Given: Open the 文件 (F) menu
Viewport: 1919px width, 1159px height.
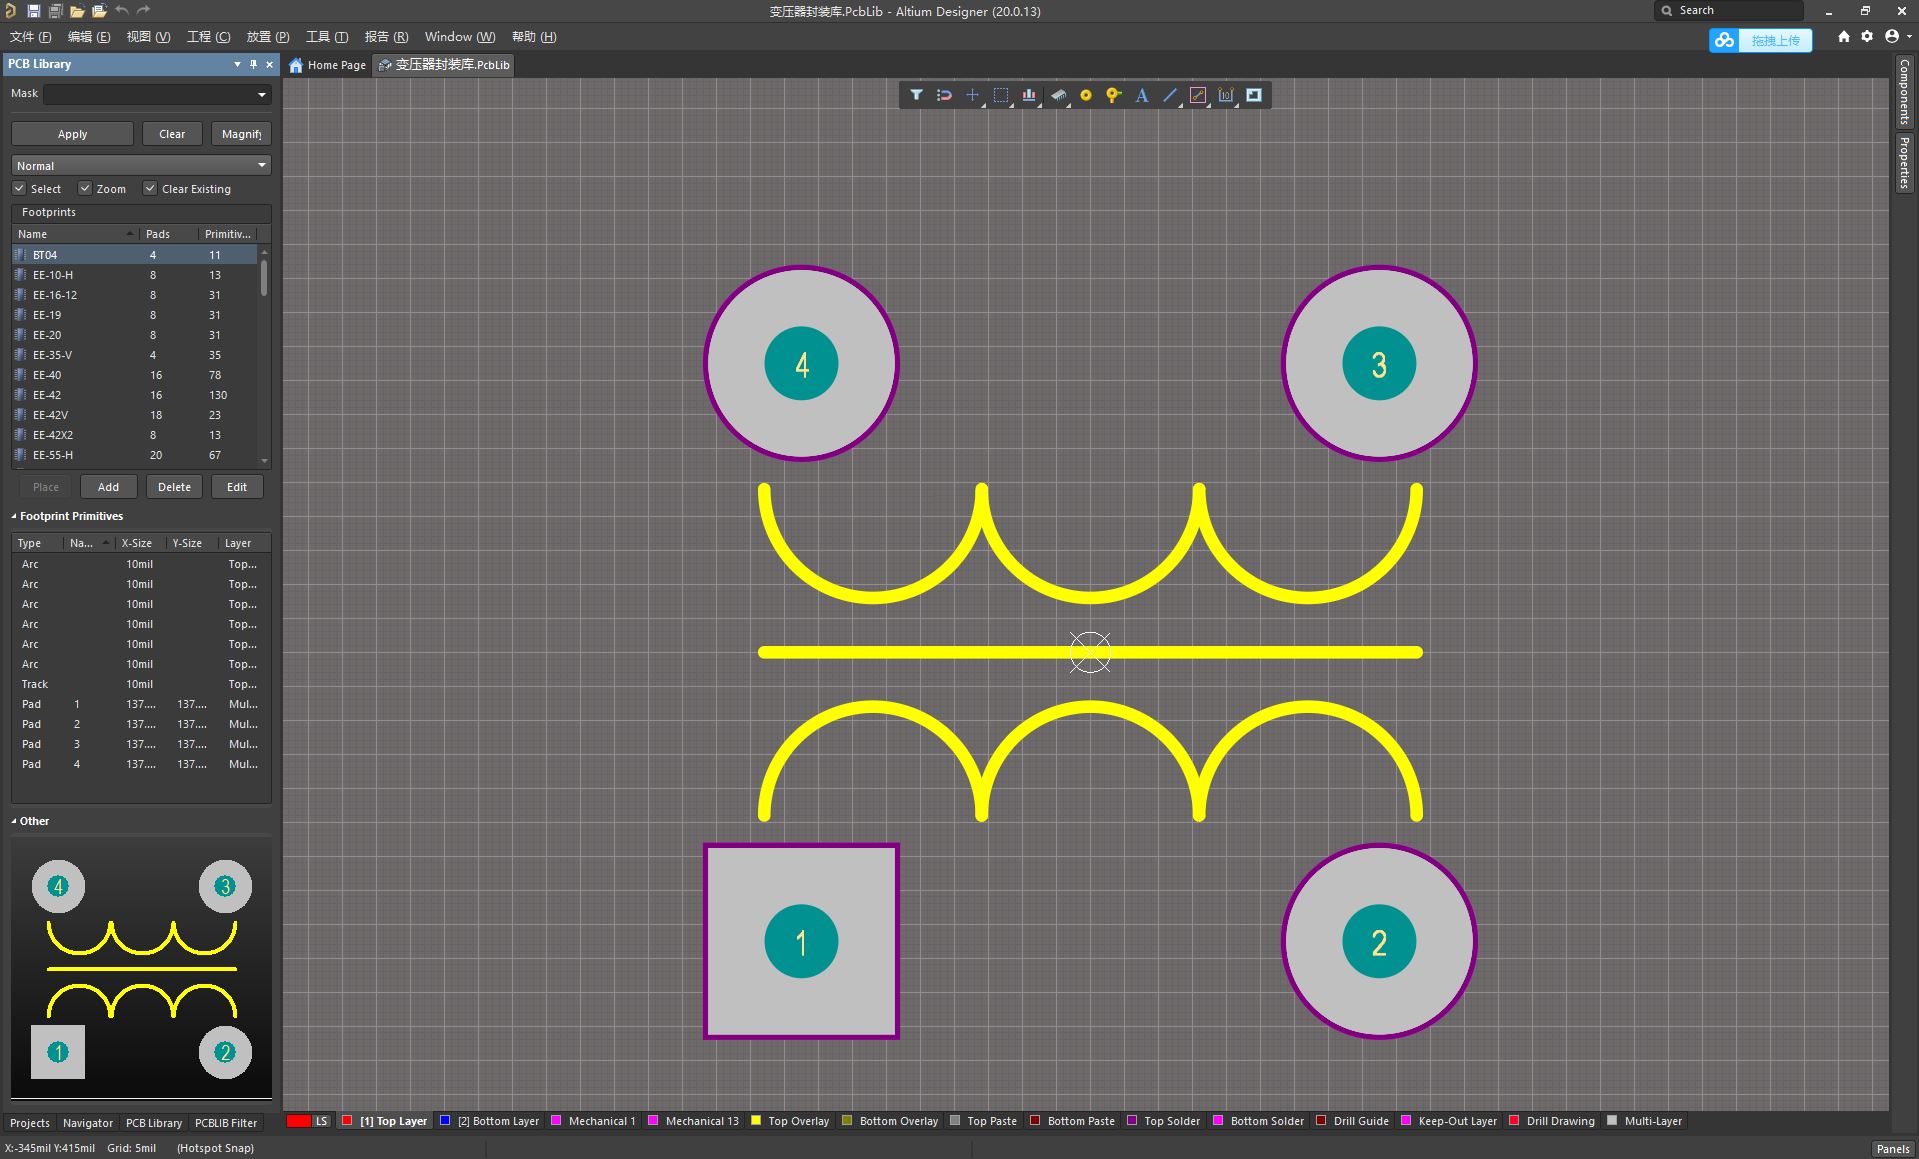Looking at the screenshot, I should point(30,37).
